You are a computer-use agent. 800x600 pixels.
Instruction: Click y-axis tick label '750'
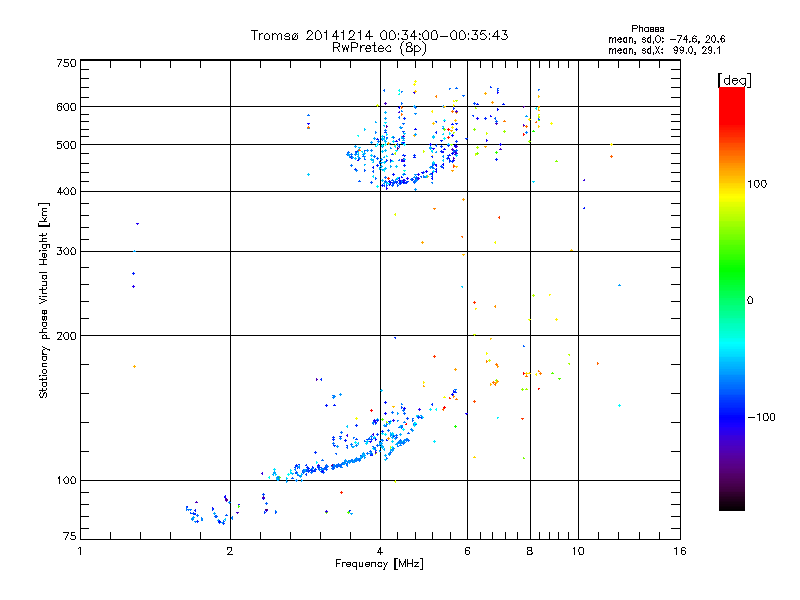click(x=66, y=63)
